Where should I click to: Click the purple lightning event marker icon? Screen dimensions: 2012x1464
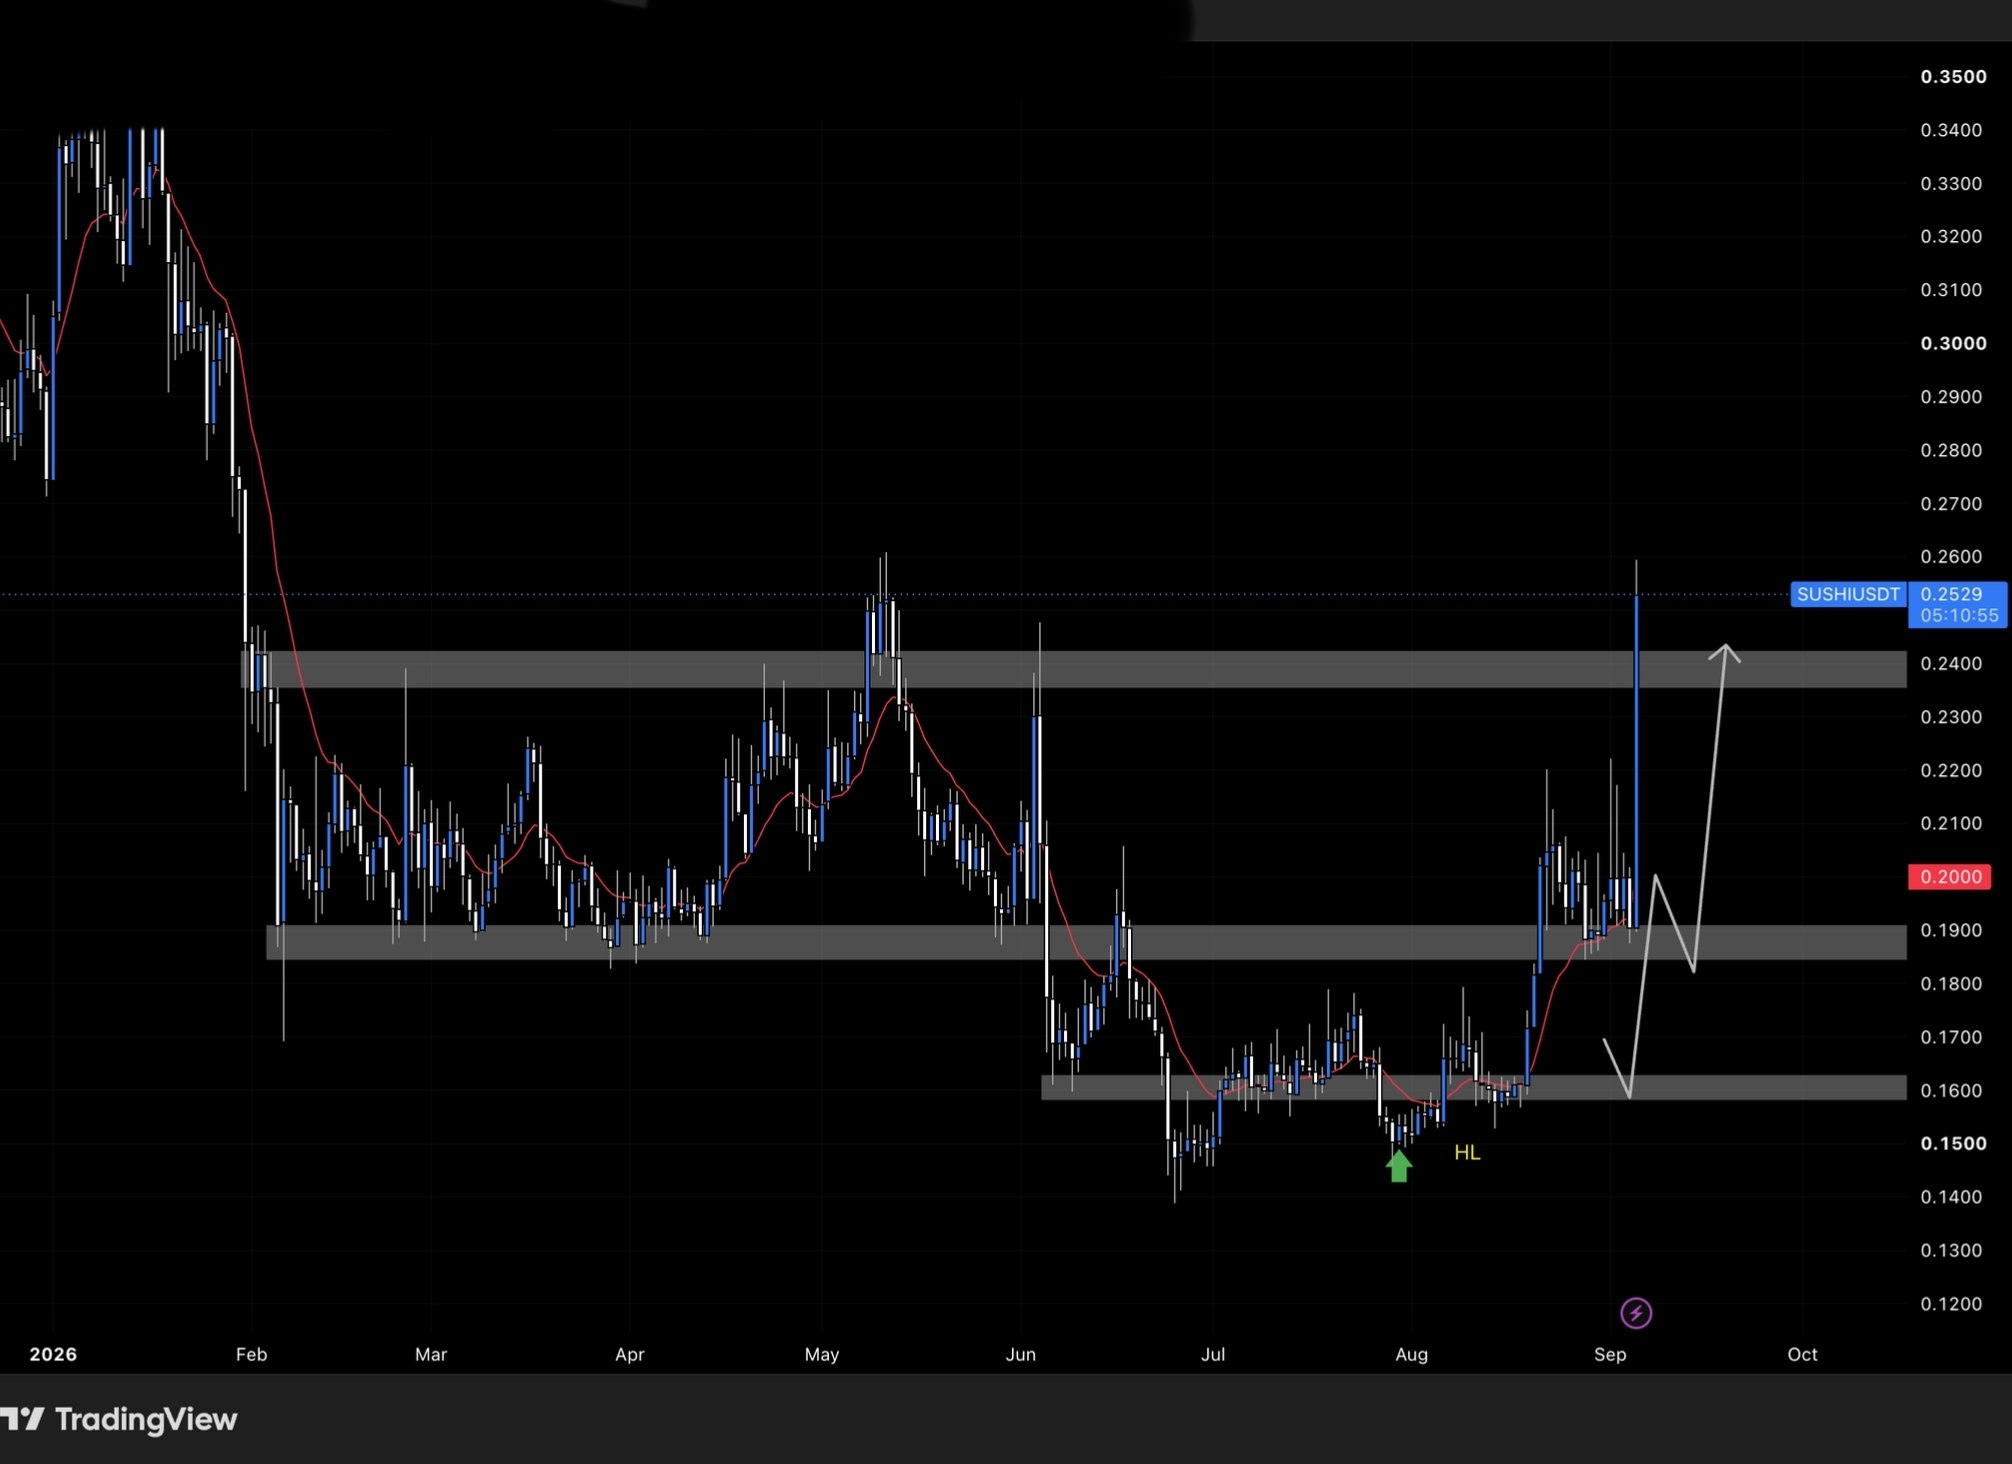pos(1636,1312)
